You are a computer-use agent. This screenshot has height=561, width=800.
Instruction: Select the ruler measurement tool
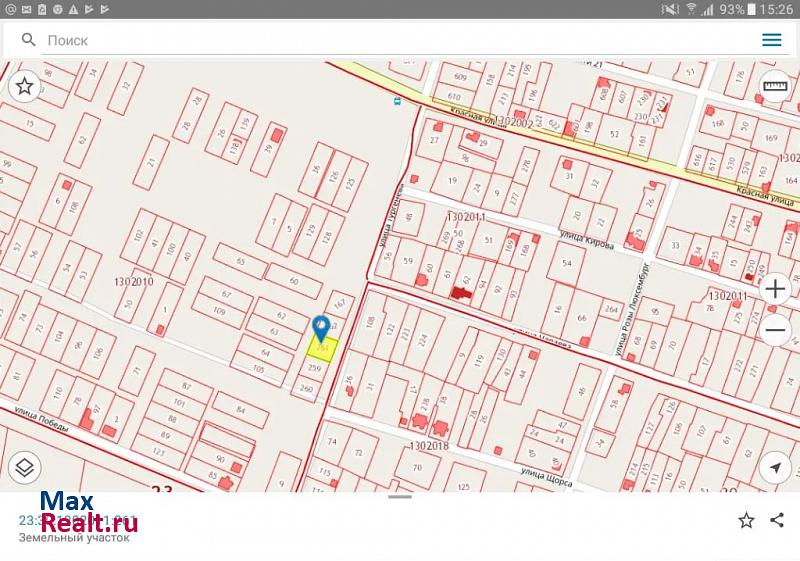click(x=775, y=87)
